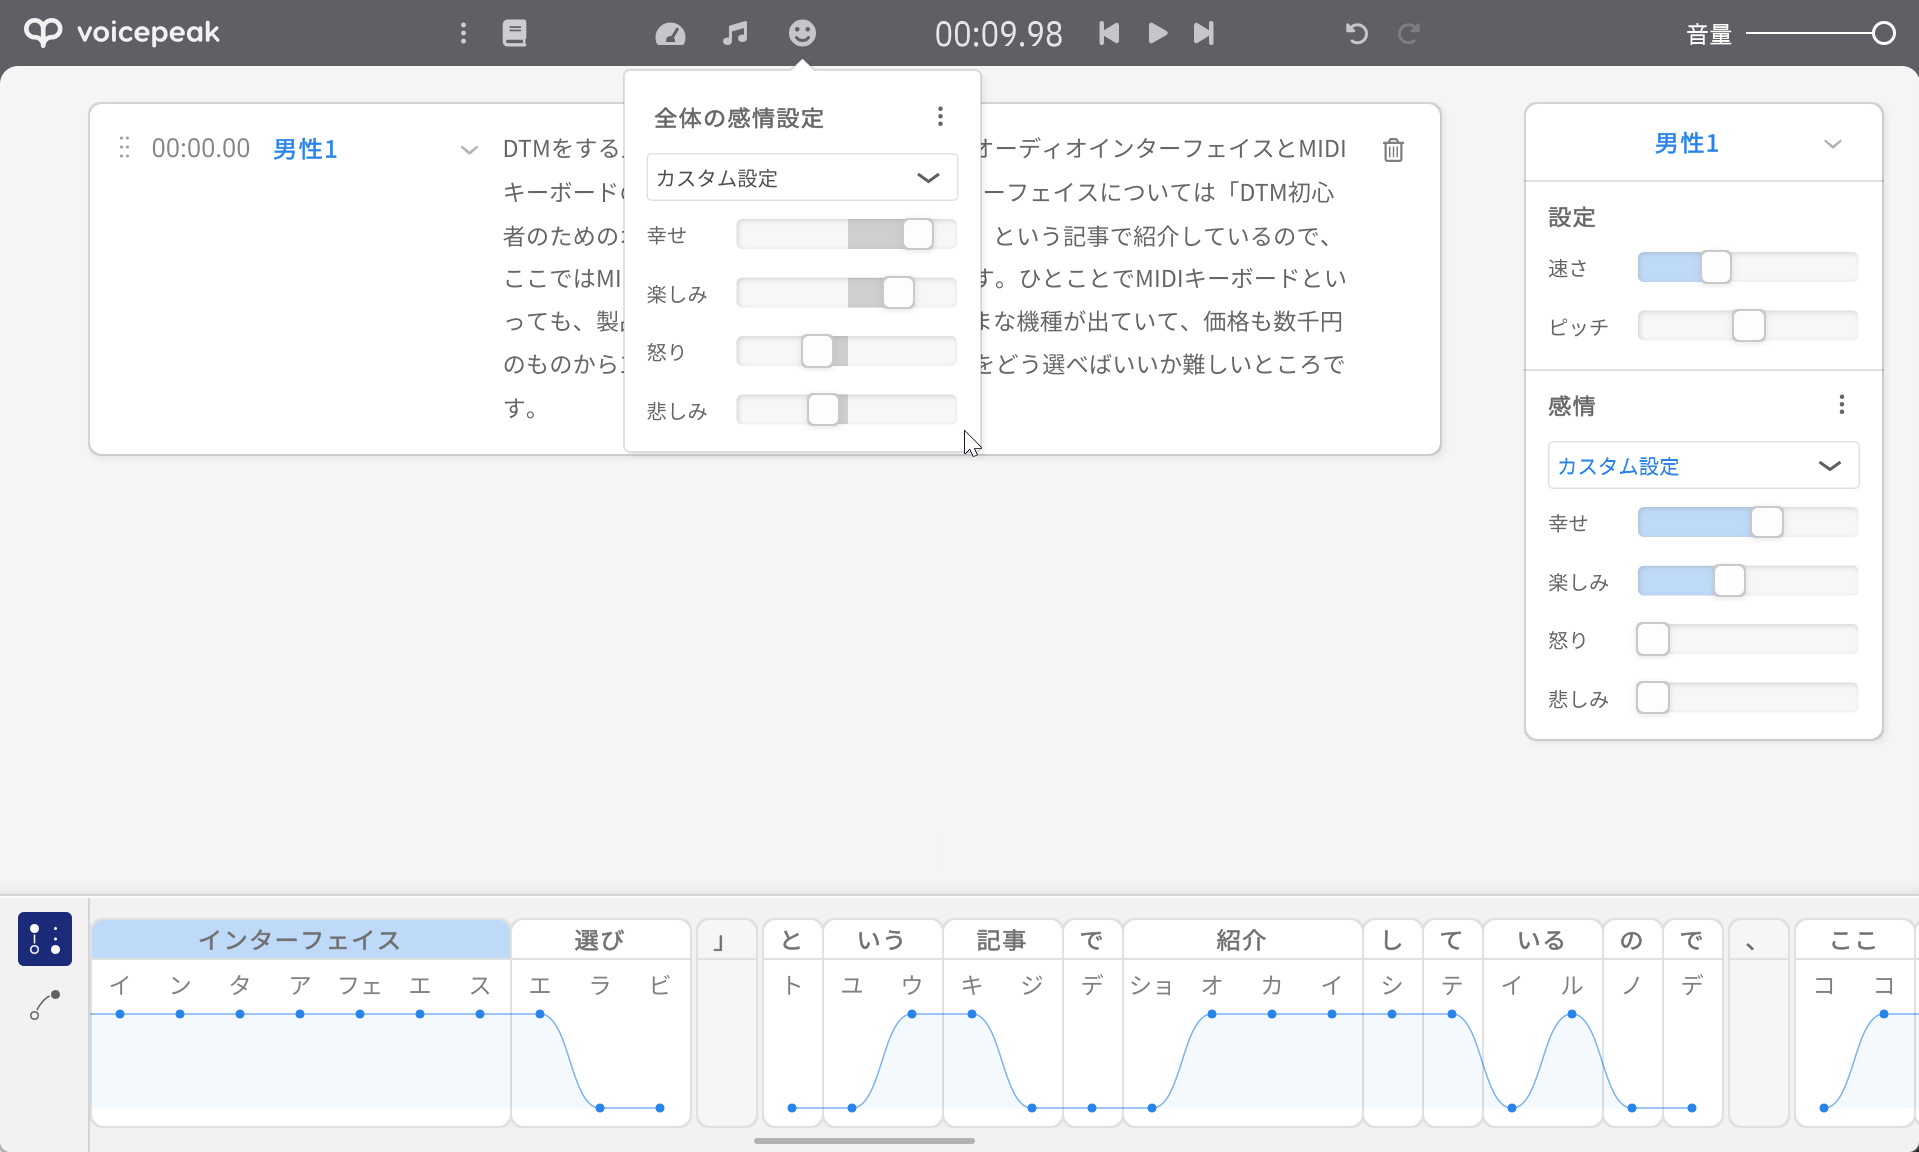Select the 記事 word segment
Screen dimensions: 1919x1152
(1002, 940)
